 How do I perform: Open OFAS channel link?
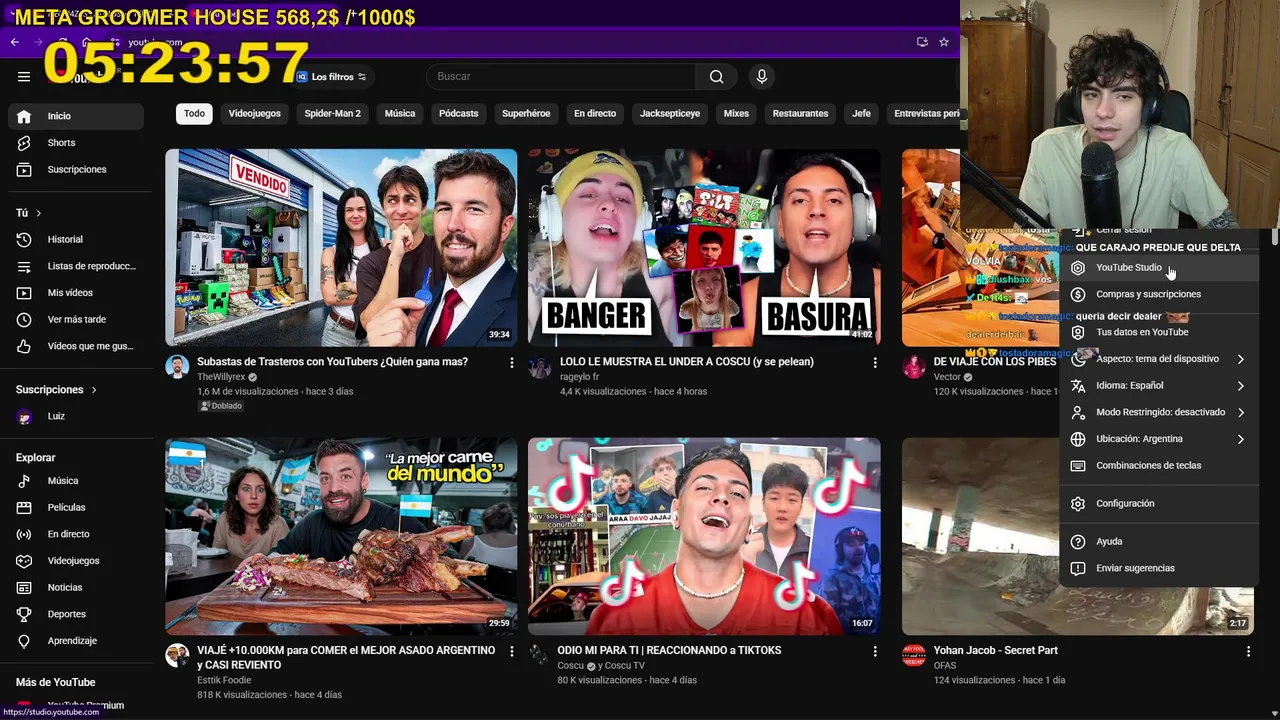tap(945, 666)
